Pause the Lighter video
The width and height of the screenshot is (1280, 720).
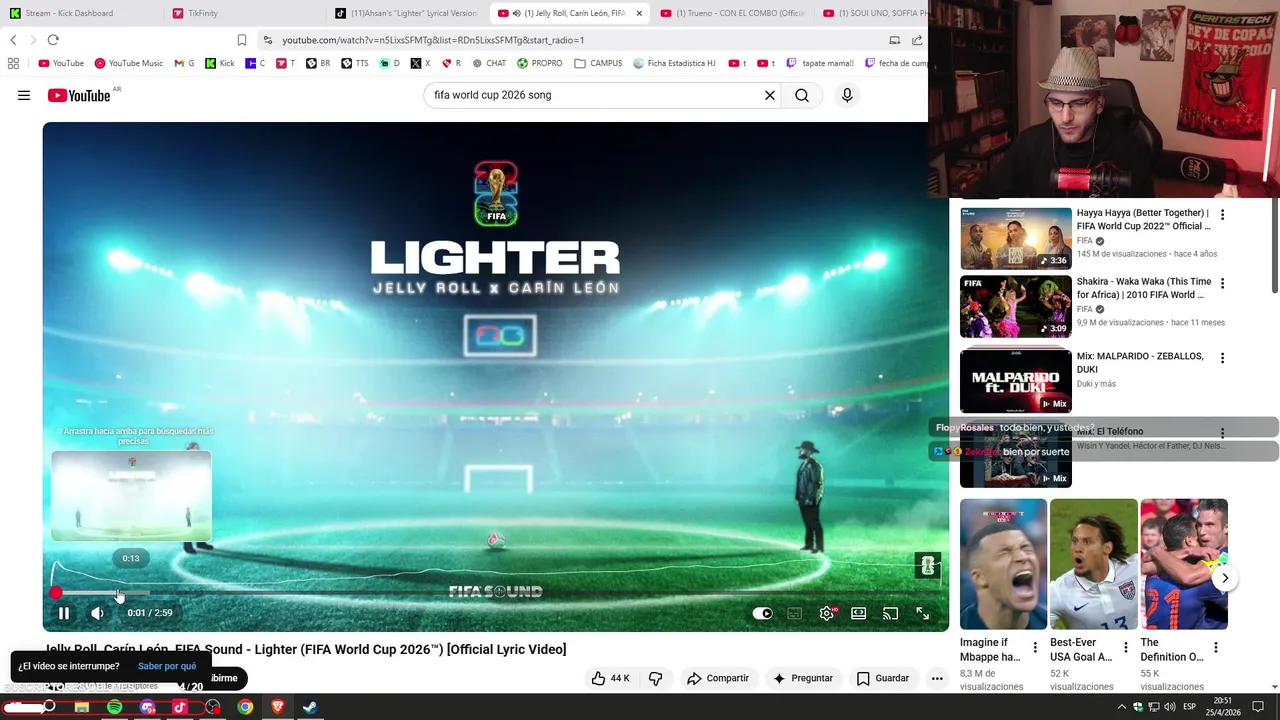click(64, 613)
